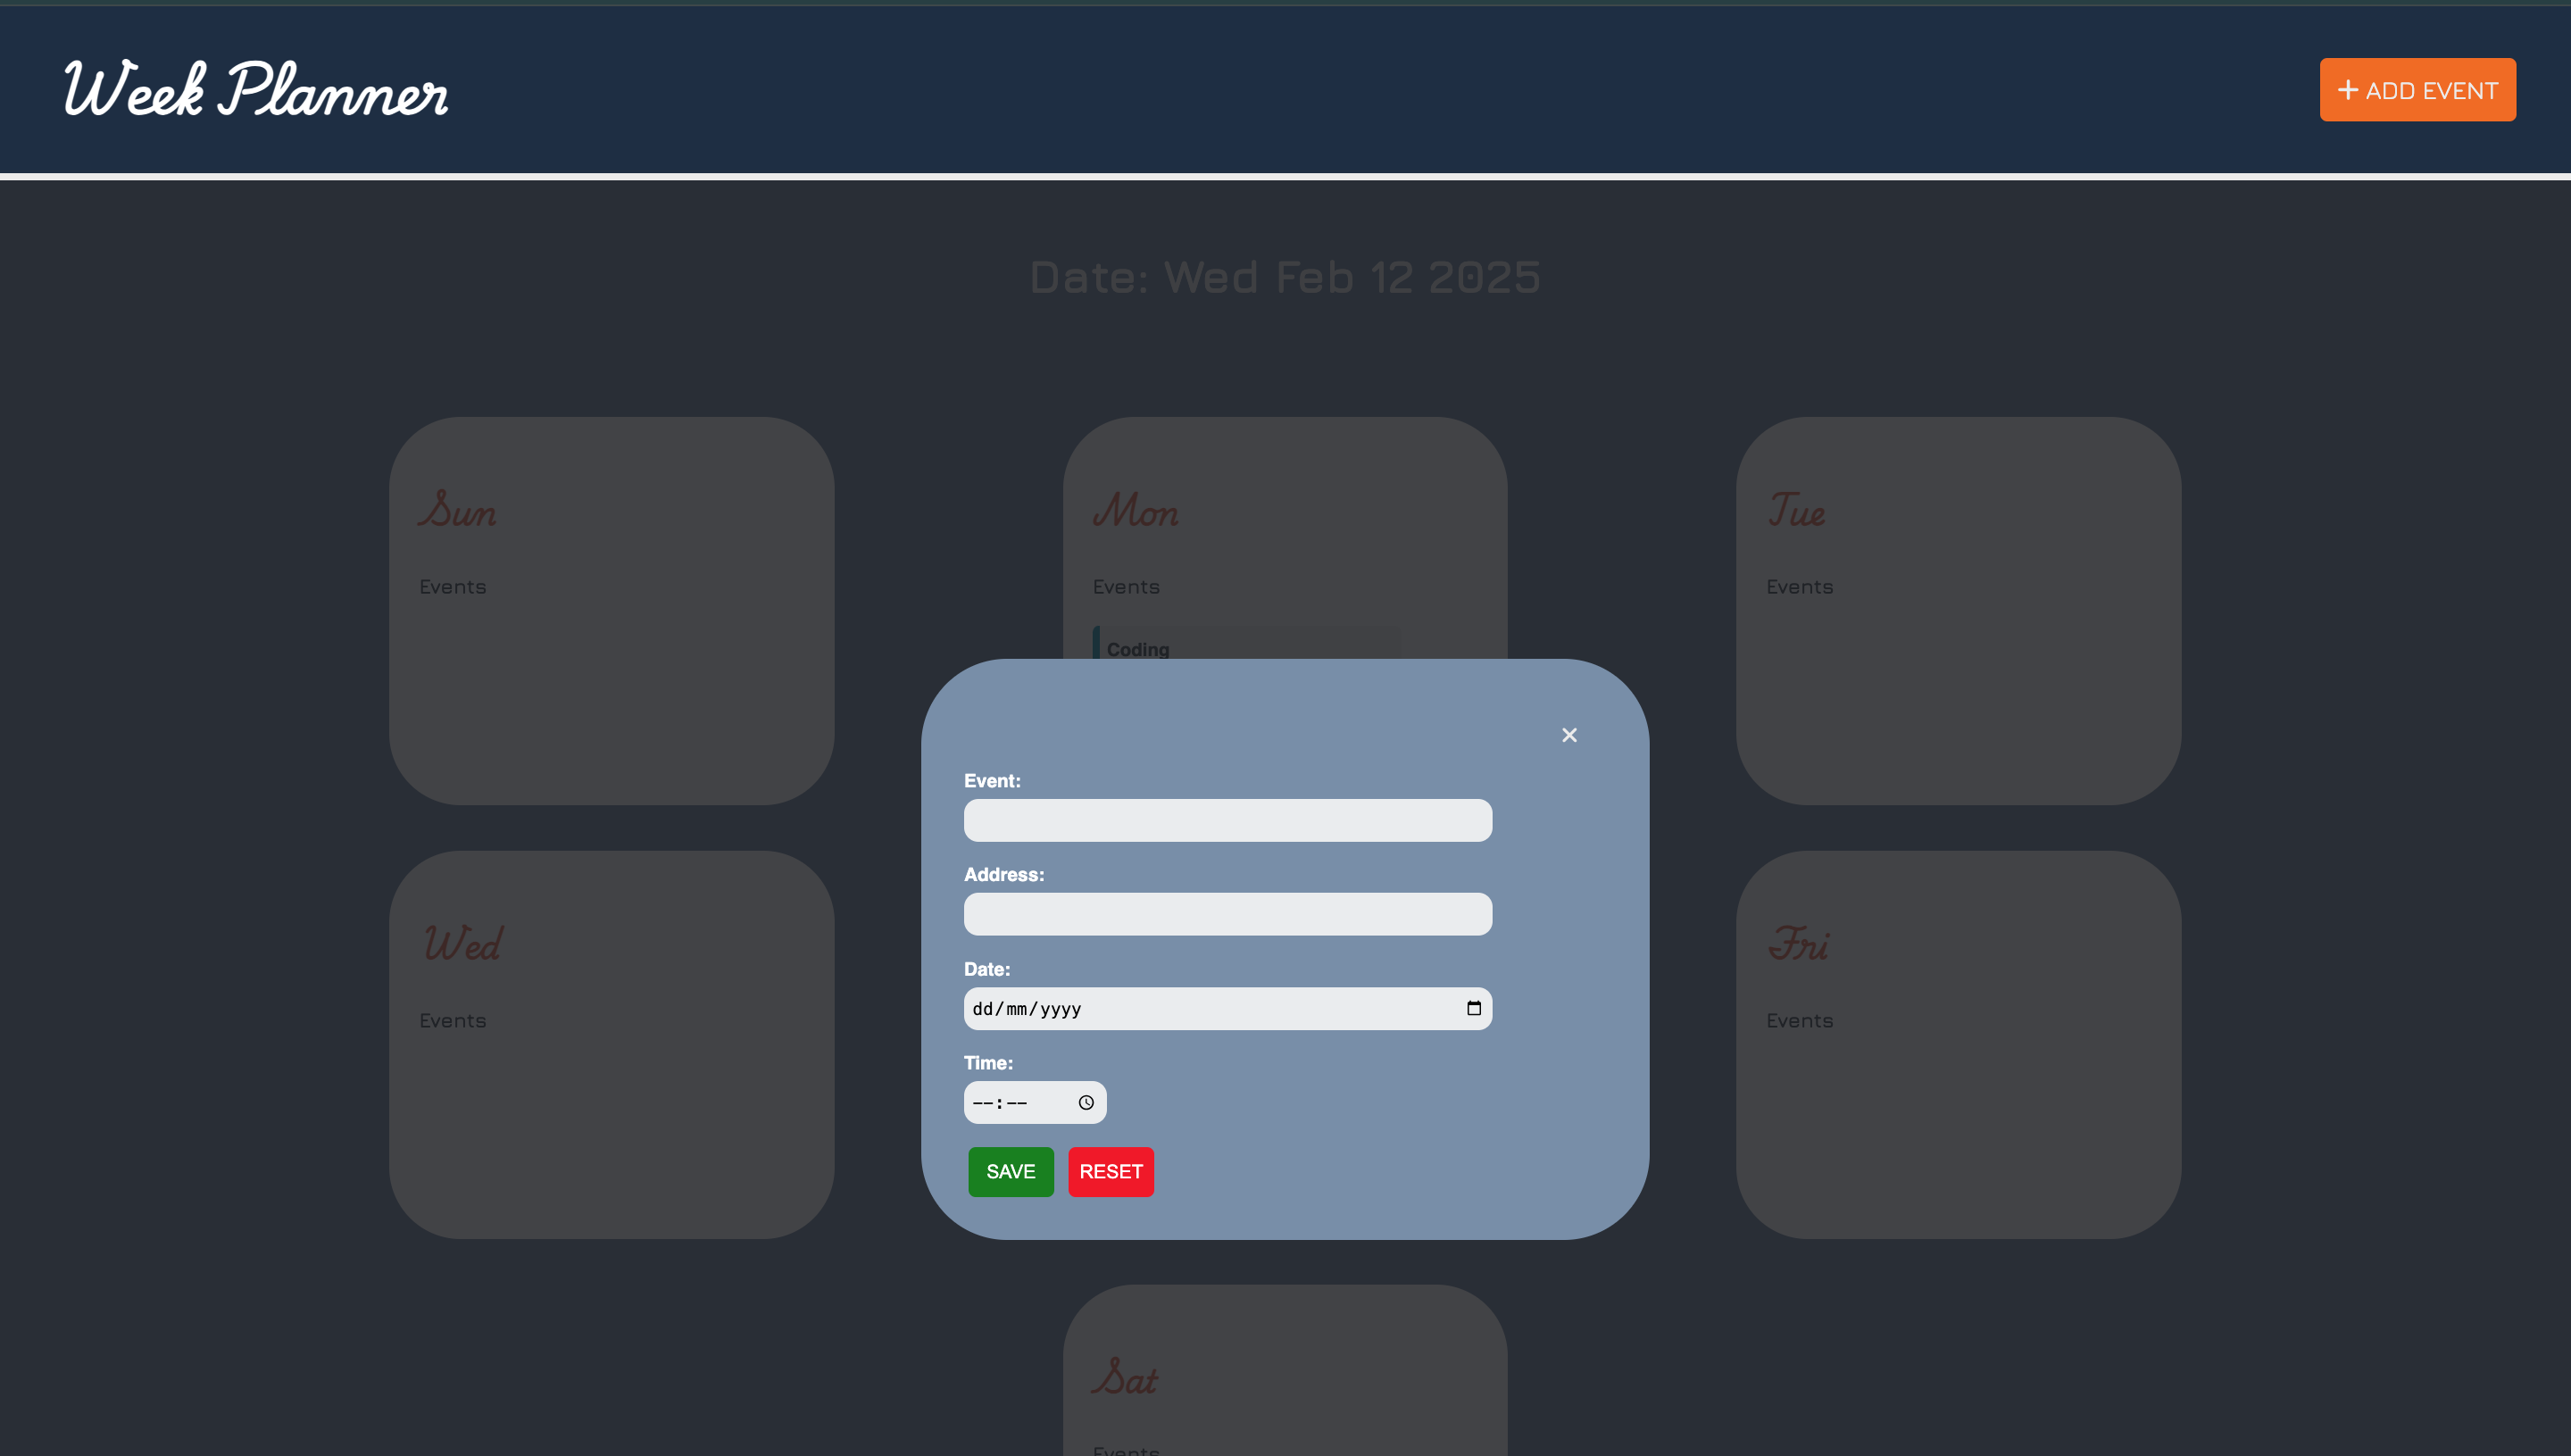The width and height of the screenshot is (2571, 1456).
Task: Click the Address input field
Action: click(1229, 912)
